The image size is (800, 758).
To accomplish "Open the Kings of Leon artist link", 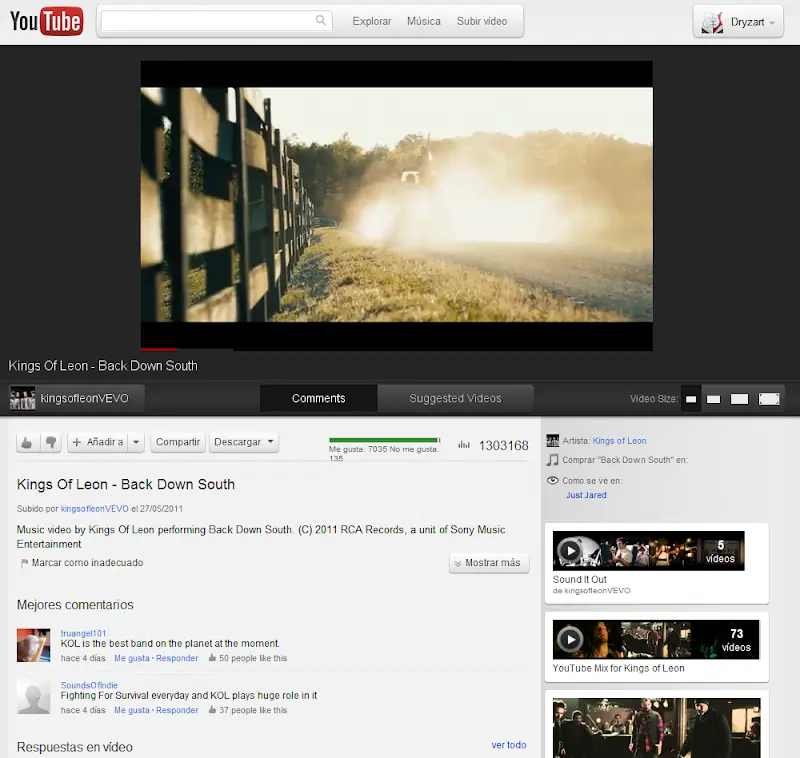I will [x=619, y=441].
